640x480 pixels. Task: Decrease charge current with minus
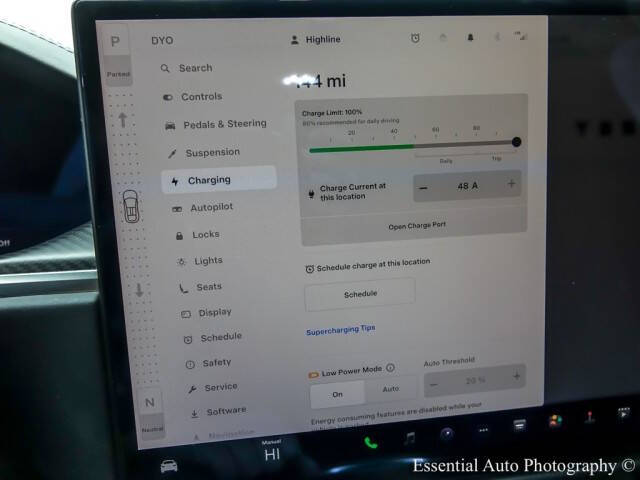pyautogui.click(x=423, y=188)
